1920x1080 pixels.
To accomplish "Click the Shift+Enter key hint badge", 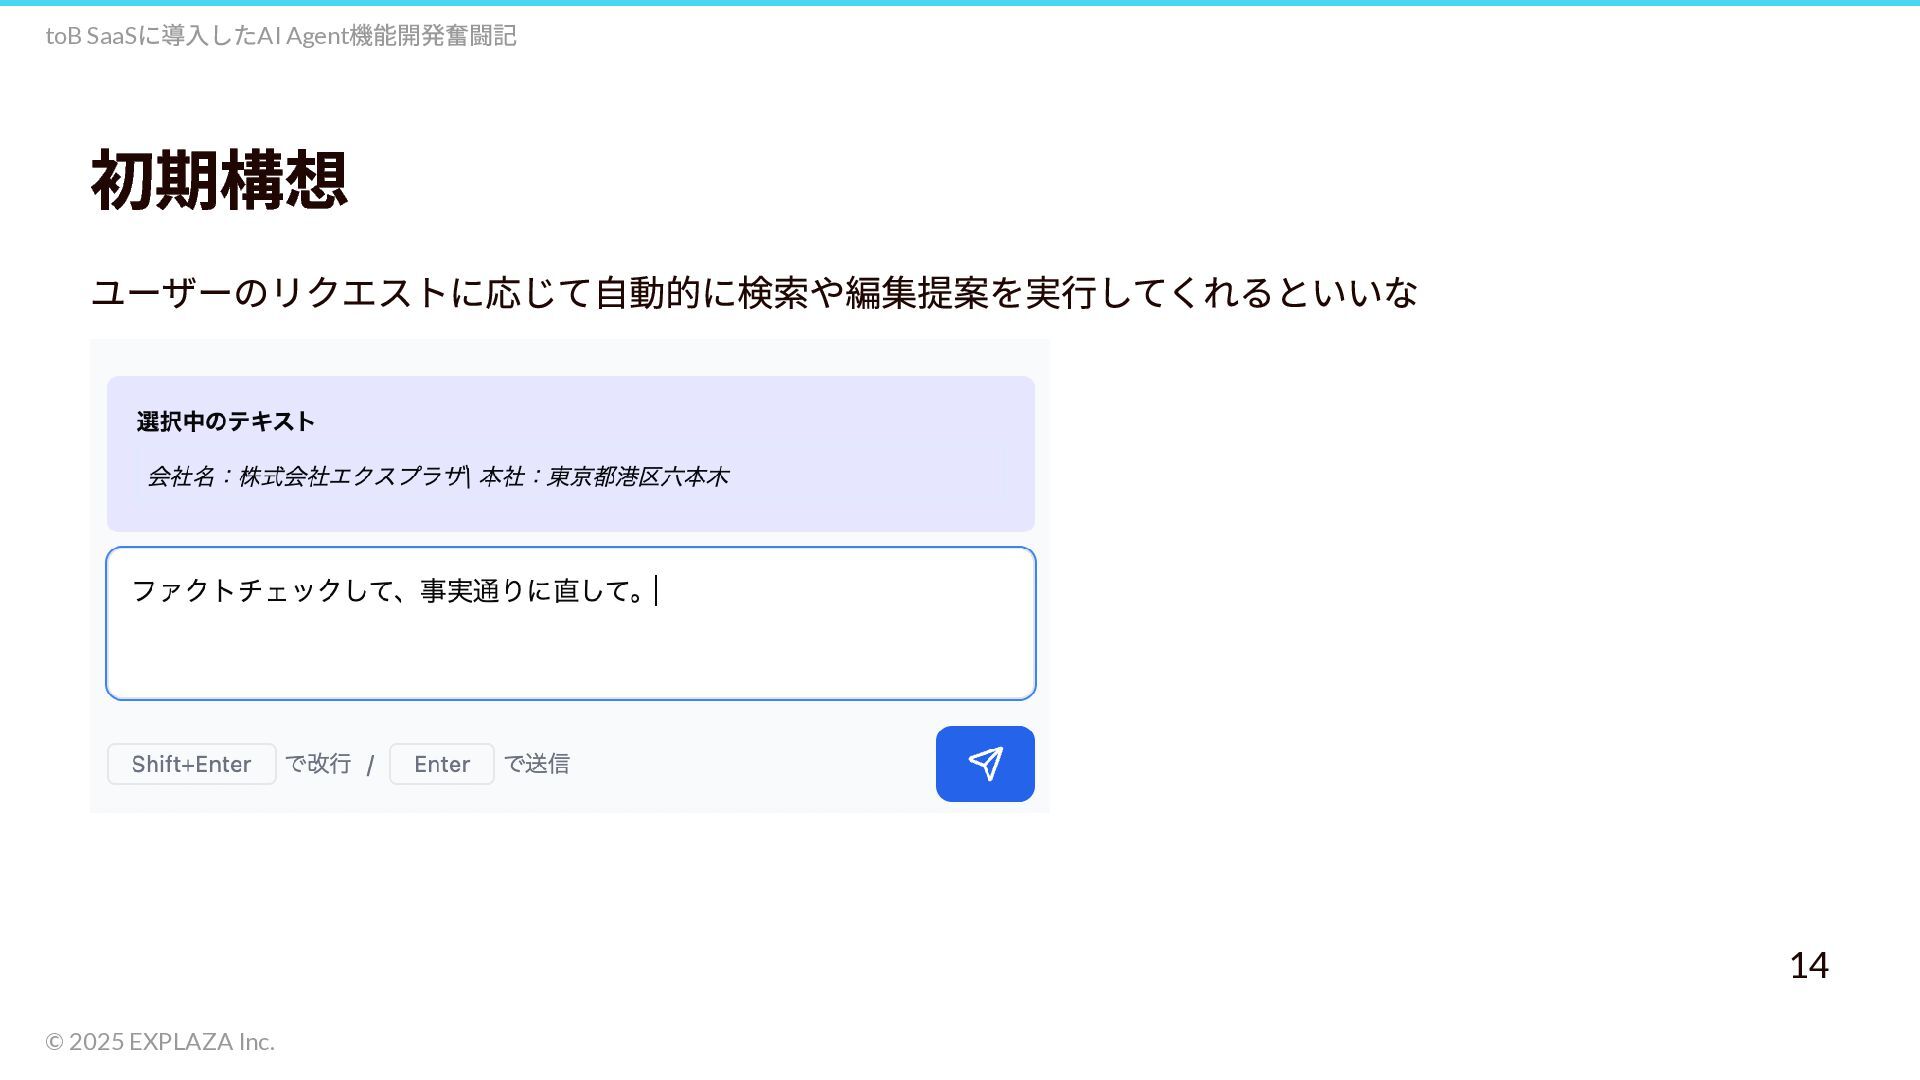I will [x=192, y=764].
